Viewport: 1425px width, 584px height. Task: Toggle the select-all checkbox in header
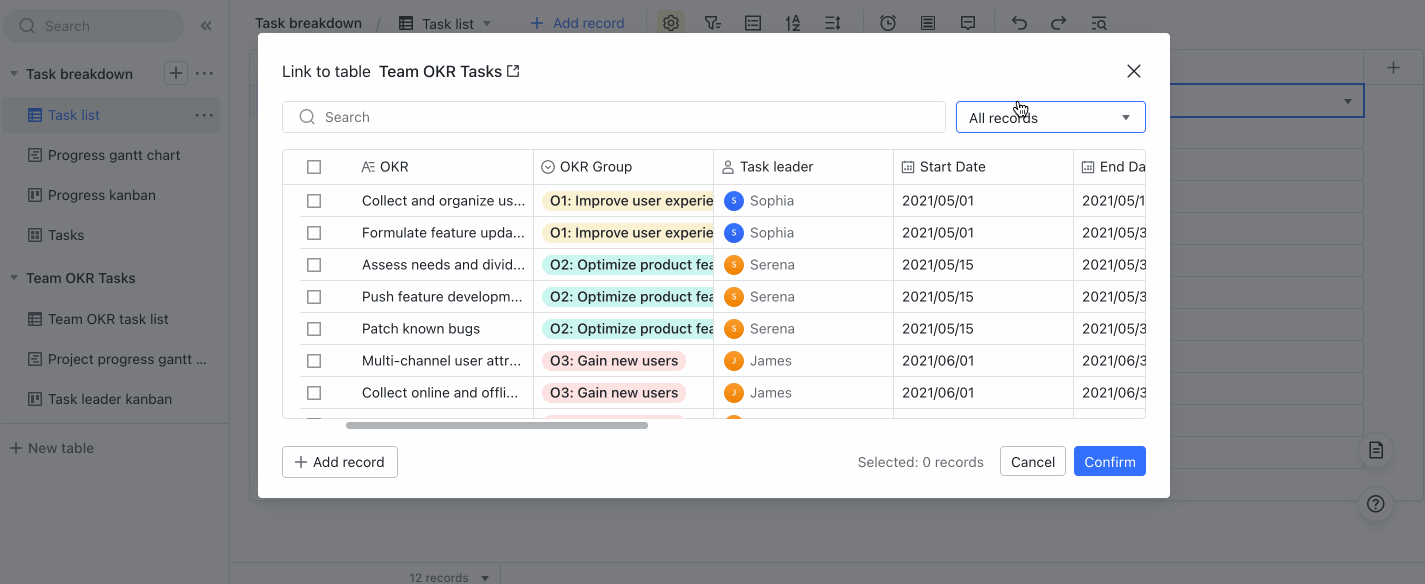(314, 167)
